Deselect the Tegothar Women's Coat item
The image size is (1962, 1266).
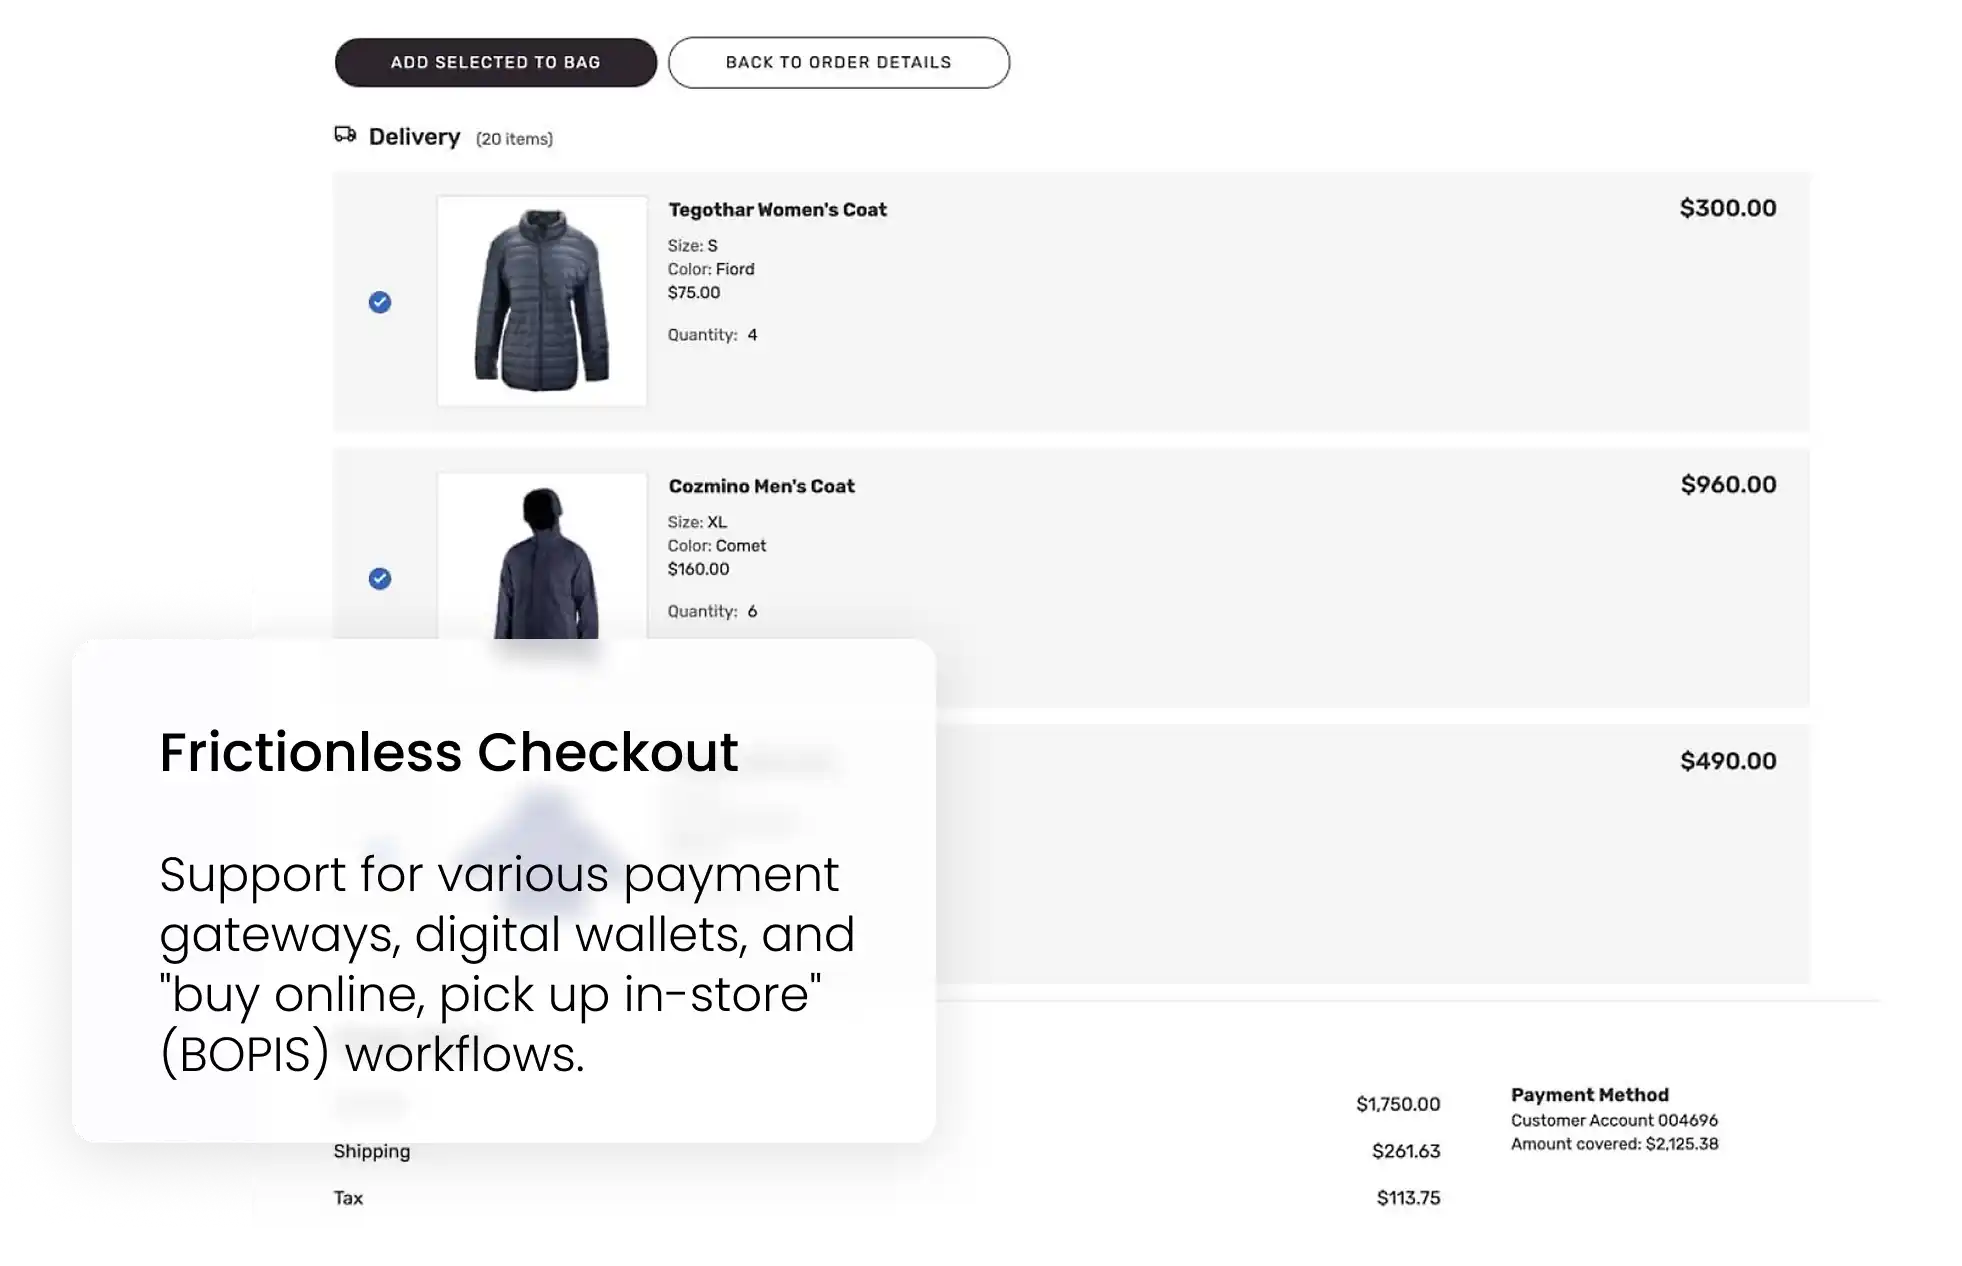click(379, 302)
